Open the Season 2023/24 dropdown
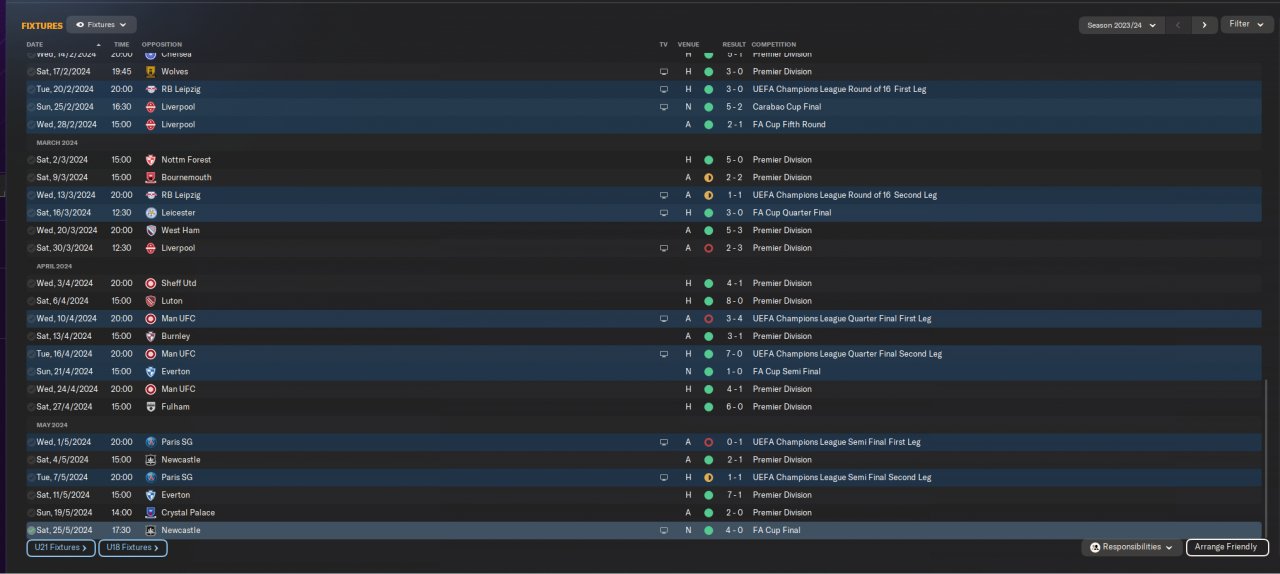Image resolution: width=1280 pixels, height=574 pixels. click(x=1121, y=25)
